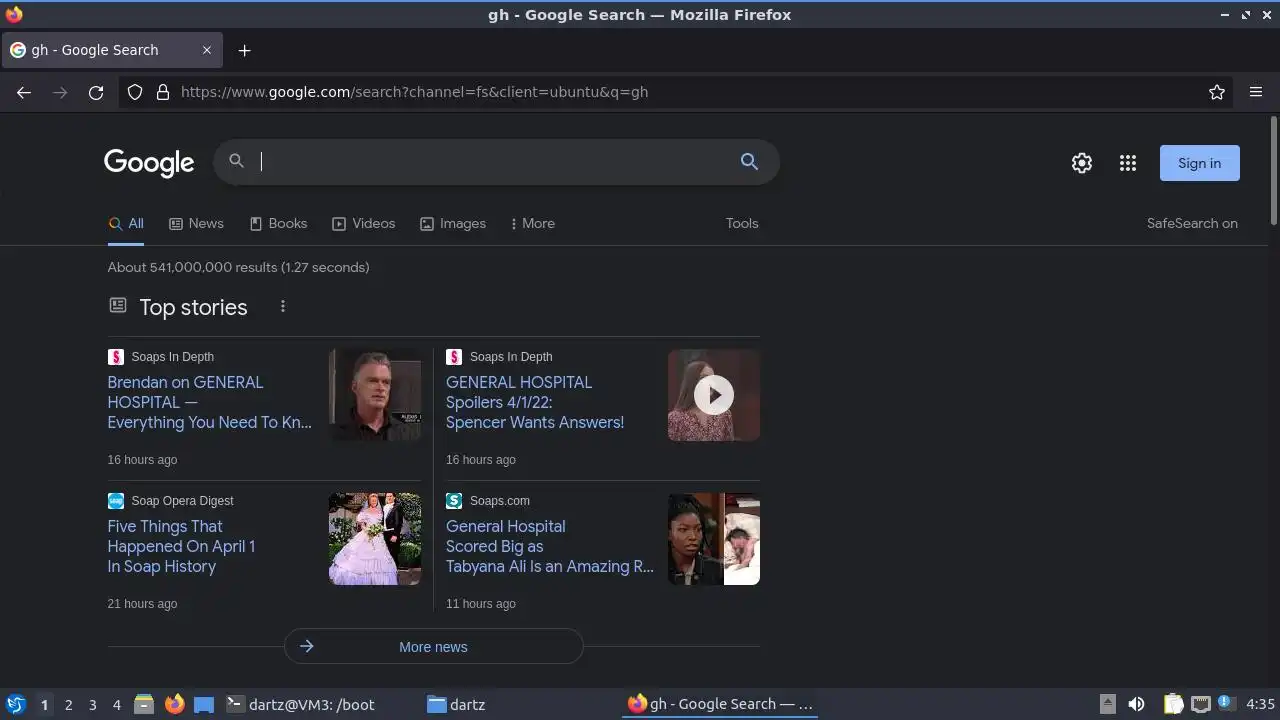The image size is (1280, 720).
Task: Click the blue desktop icon in taskbar
Action: [x=204, y=704]
